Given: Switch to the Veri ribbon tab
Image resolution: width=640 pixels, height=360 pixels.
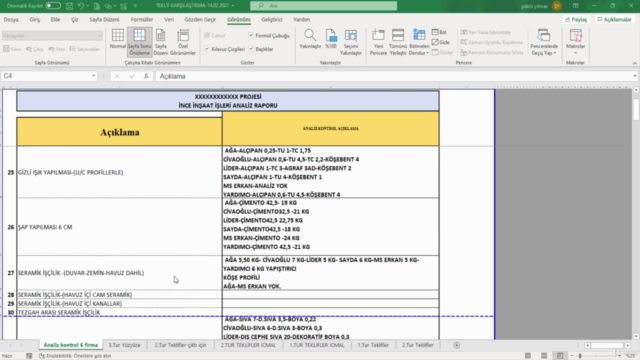Looking at the screenshot, I should 169,20.
